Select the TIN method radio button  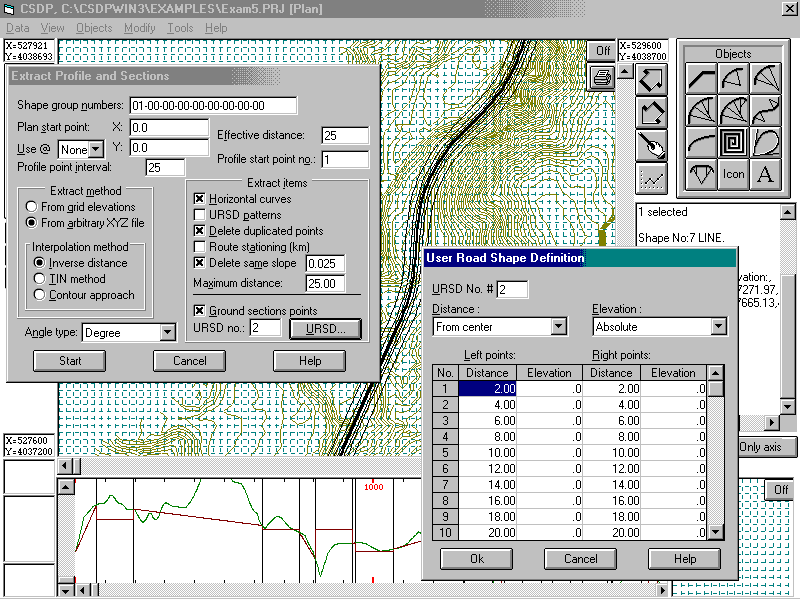pyautogui.click(x=41, y=279)
